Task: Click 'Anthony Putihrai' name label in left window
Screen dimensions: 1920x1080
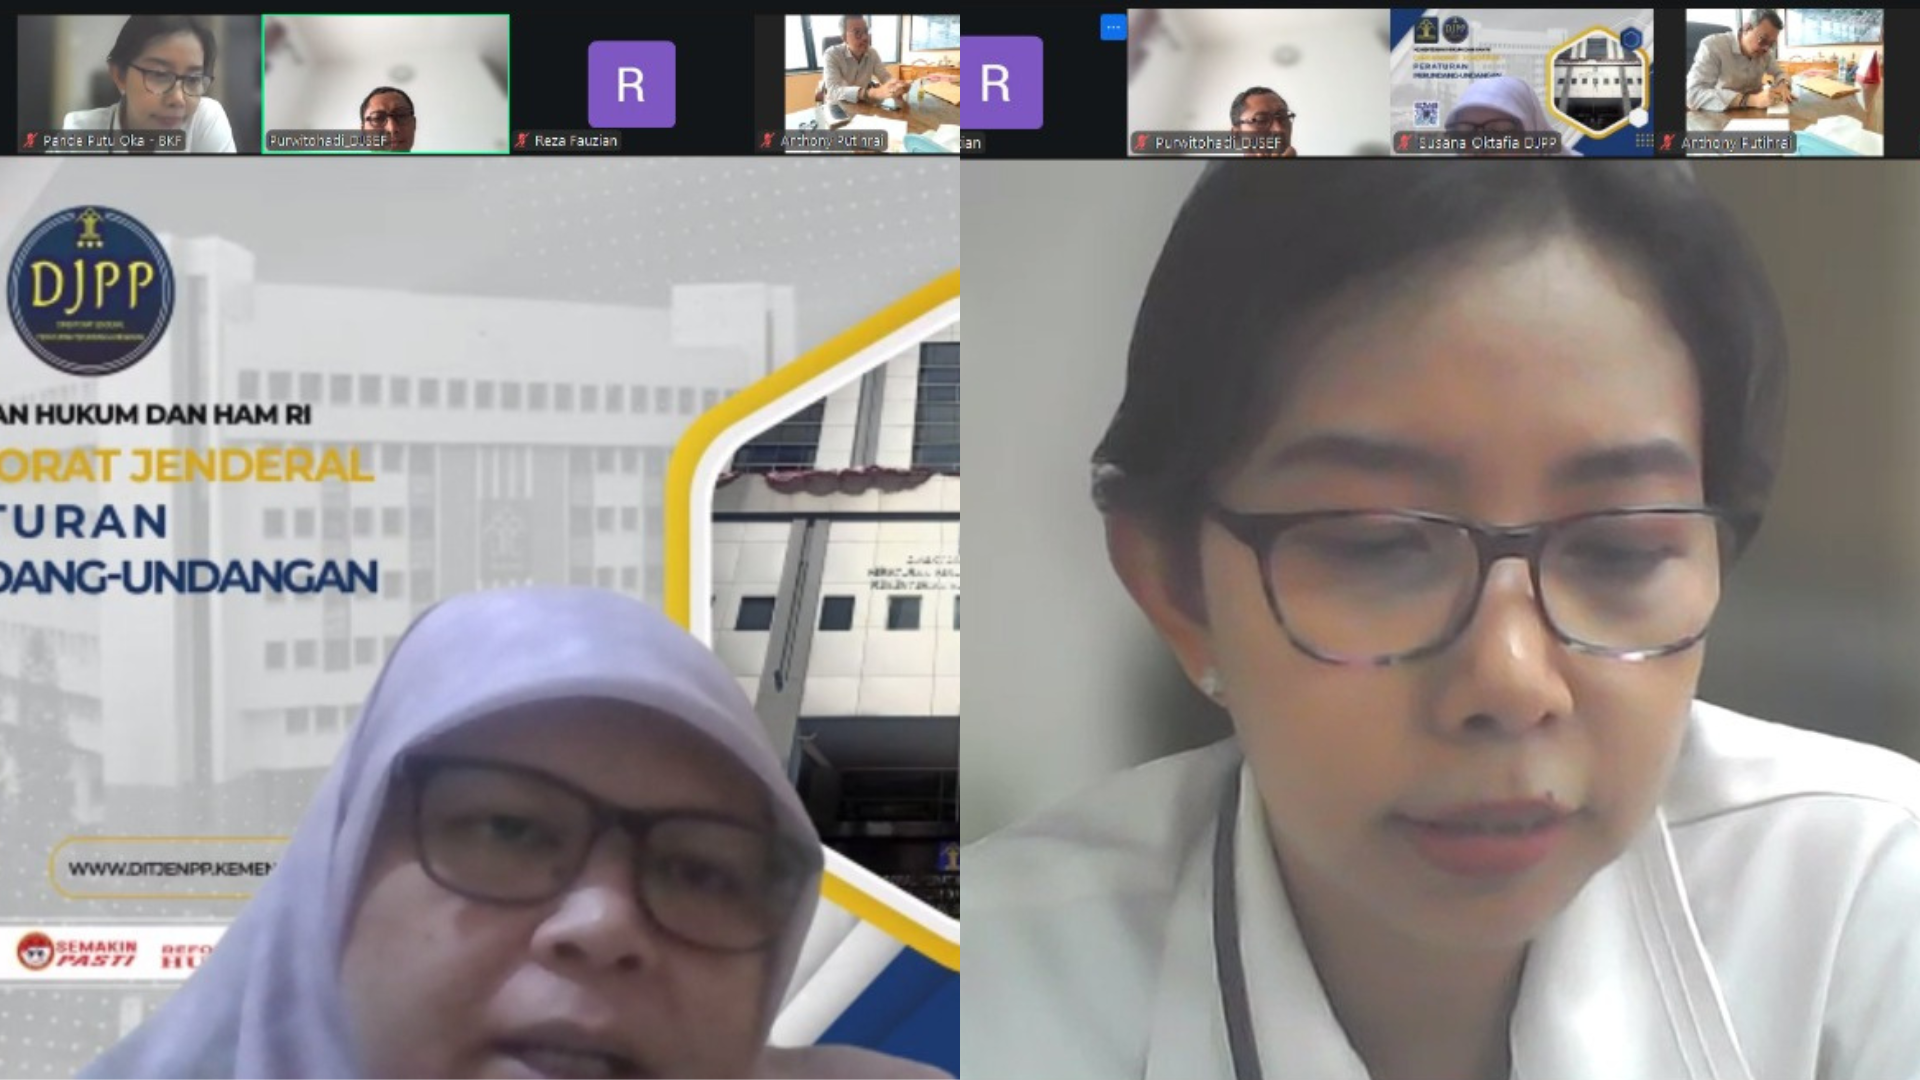Action: click(x=832, y=141)
